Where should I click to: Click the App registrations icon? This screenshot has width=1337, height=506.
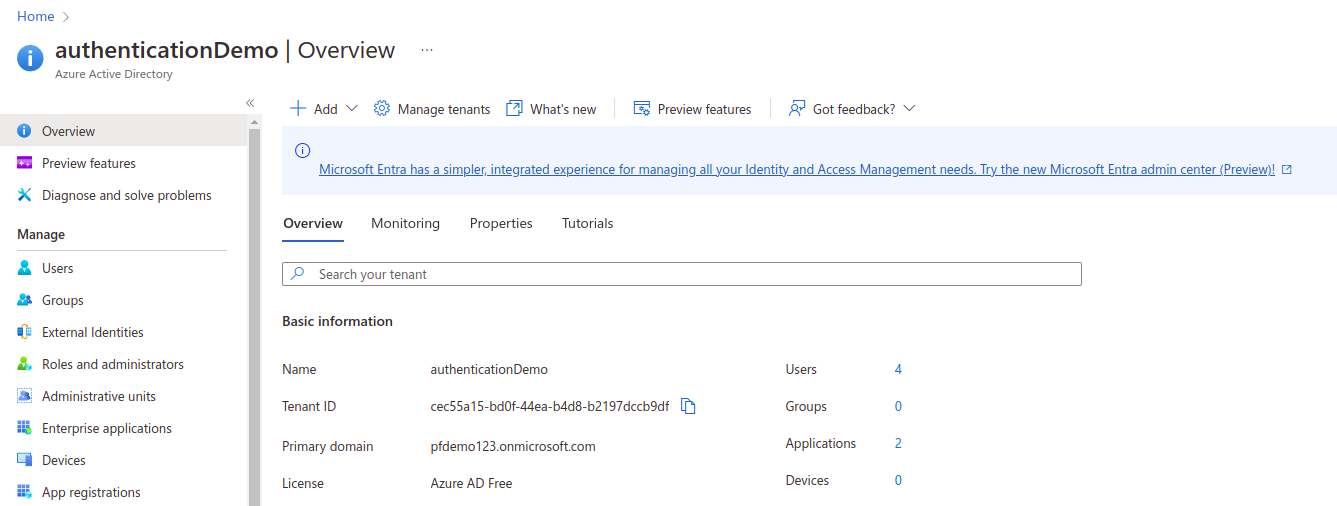point(25,492)
